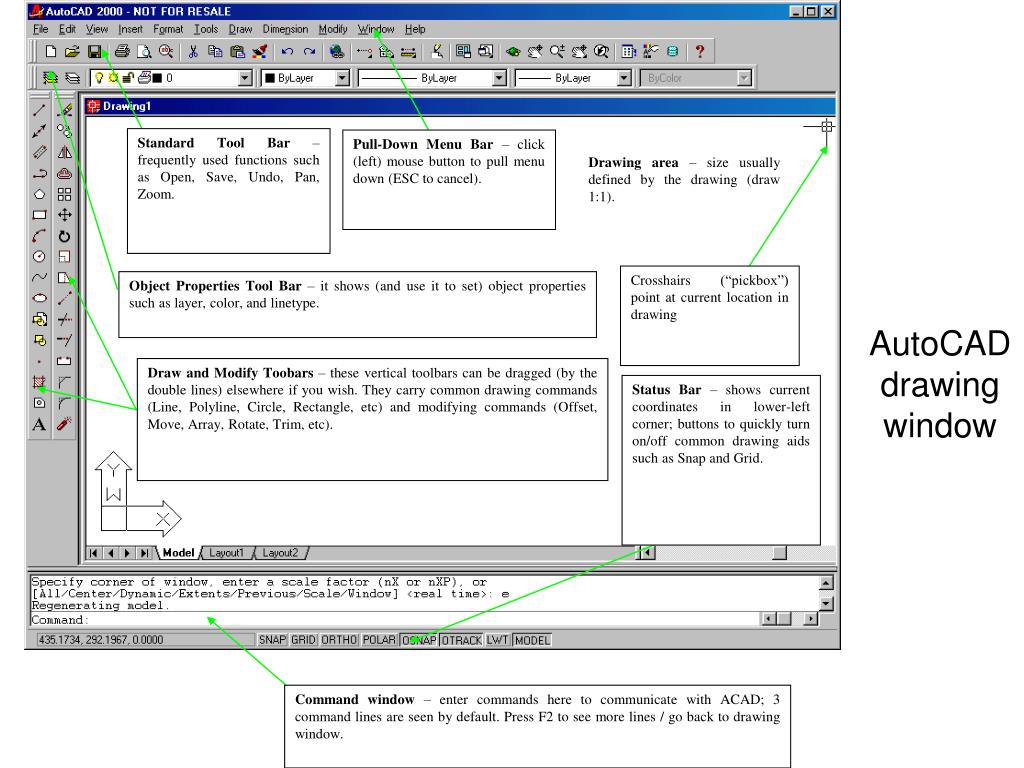Toggle POLAR tracking in status bar

click(379, 640)
